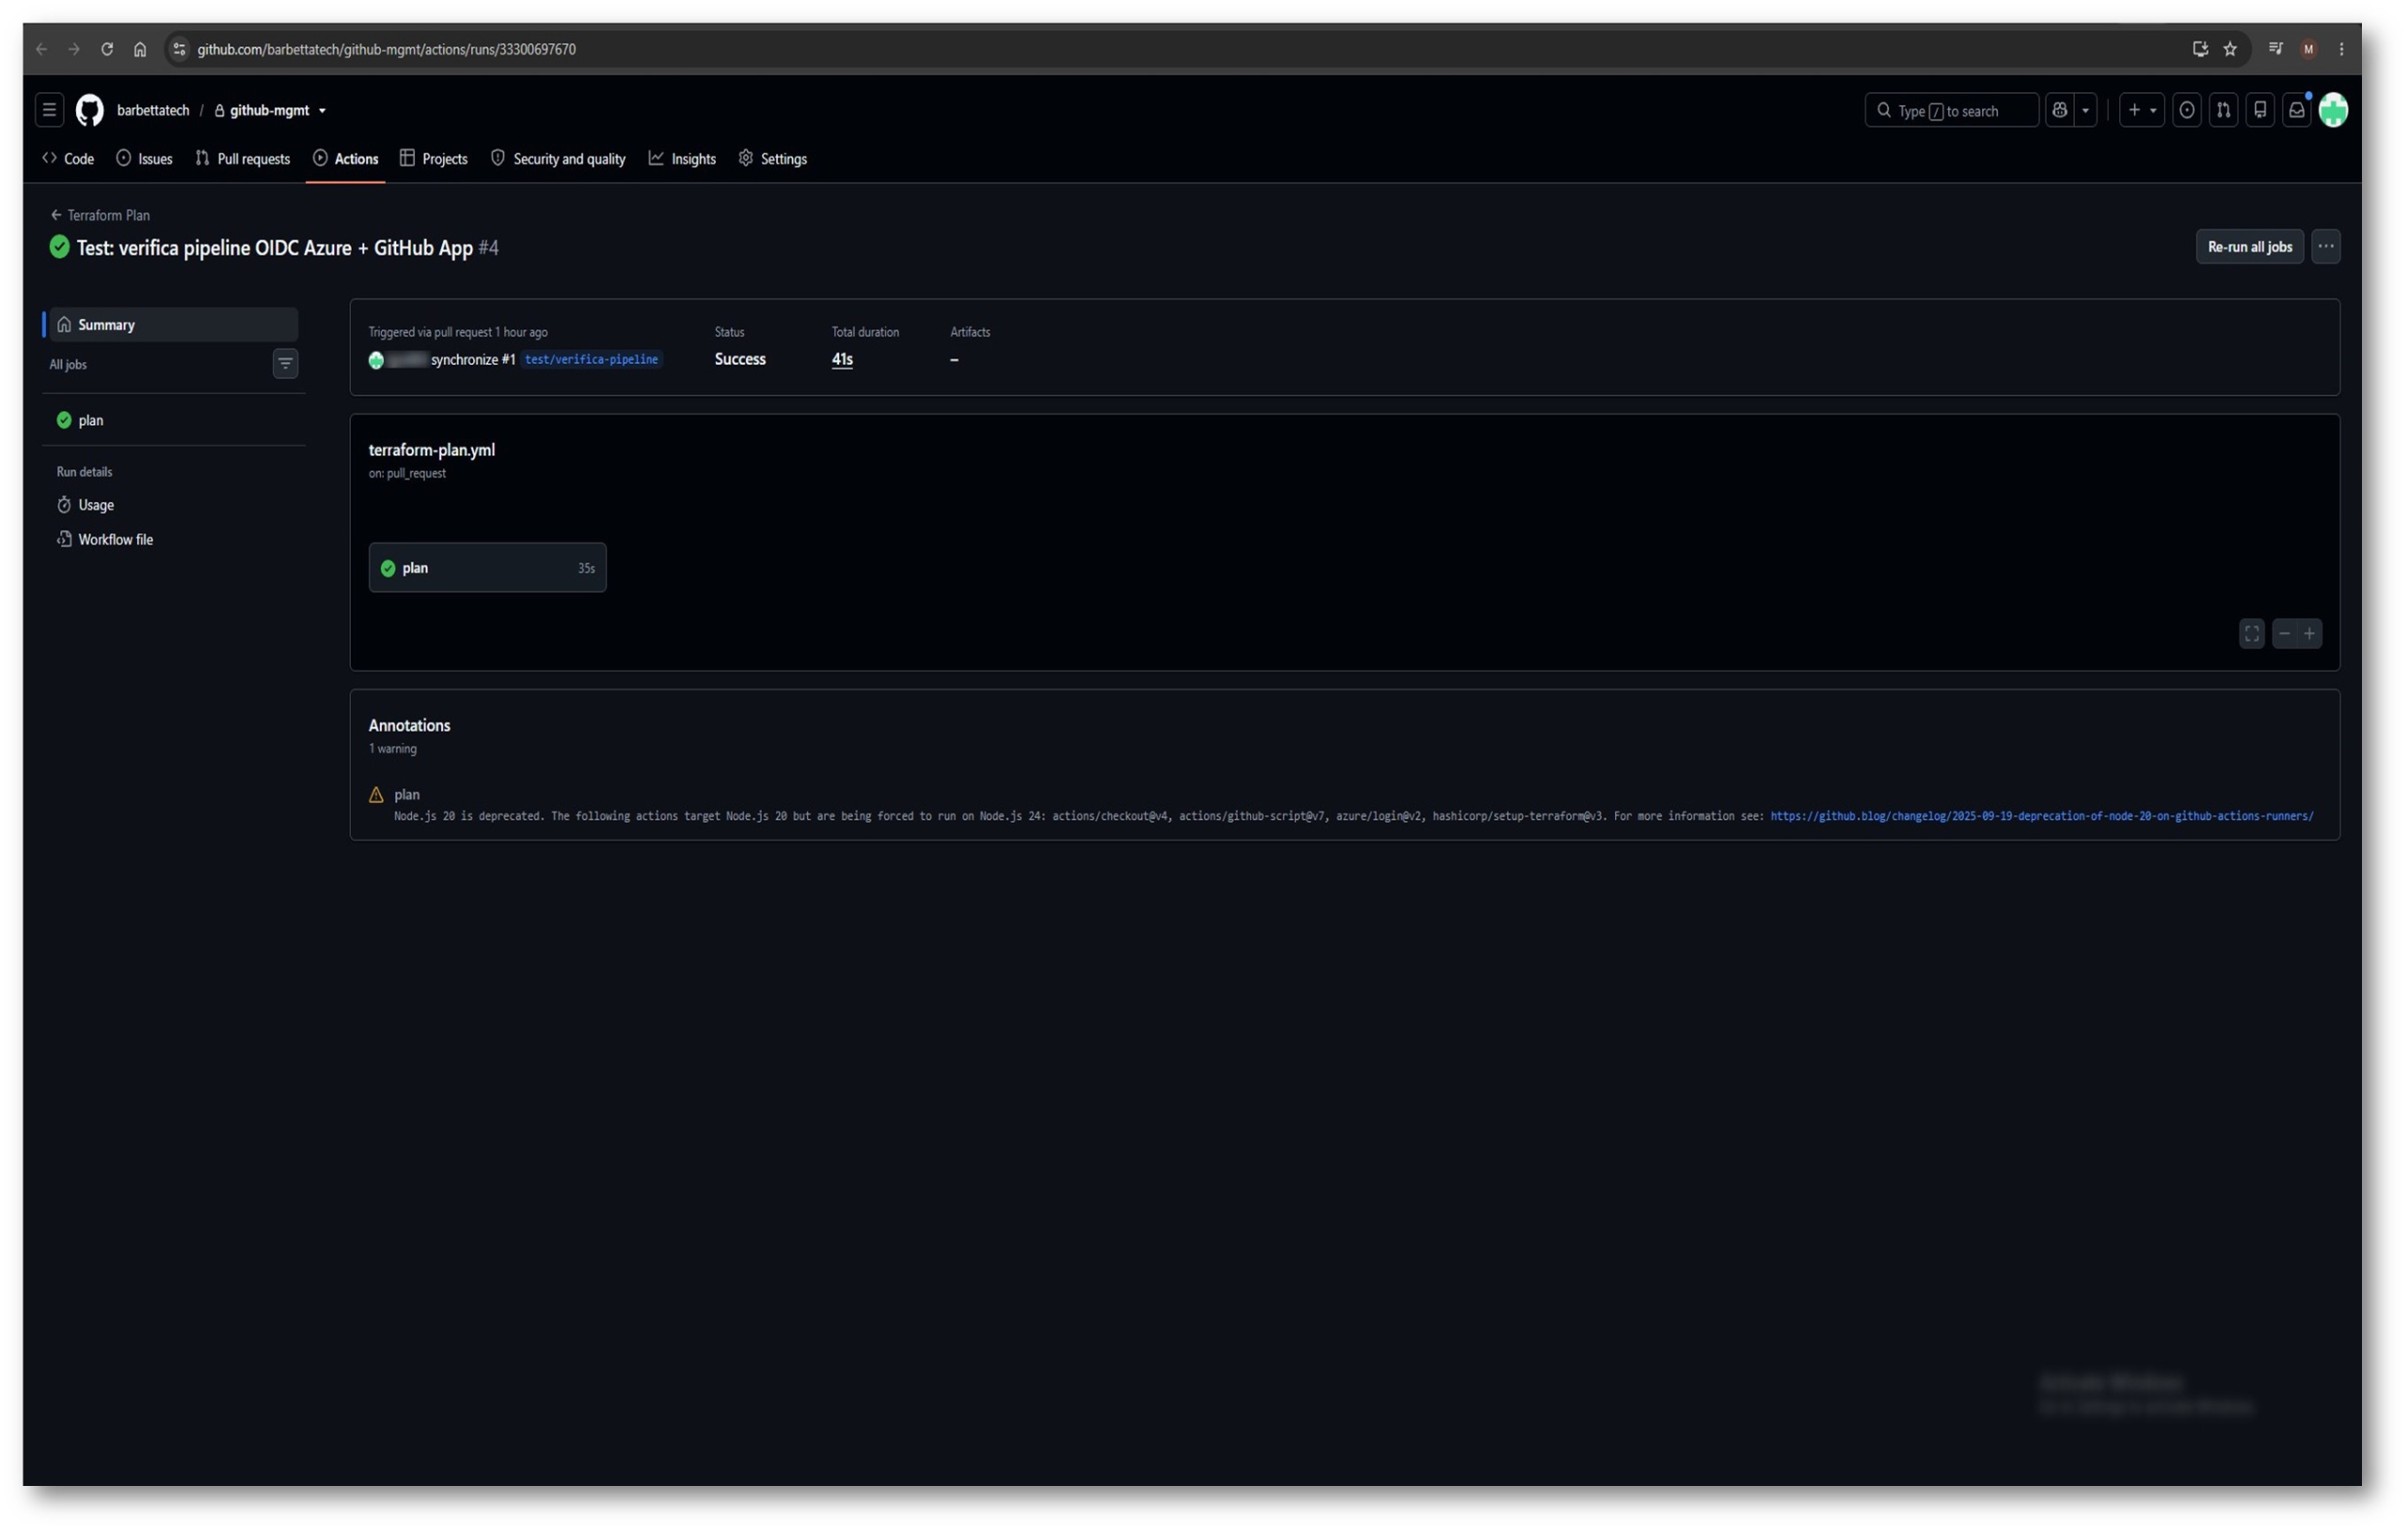Screen dimensions: 2408x1532
Task: Open the github-mgmt repository link
Action: 269,110
